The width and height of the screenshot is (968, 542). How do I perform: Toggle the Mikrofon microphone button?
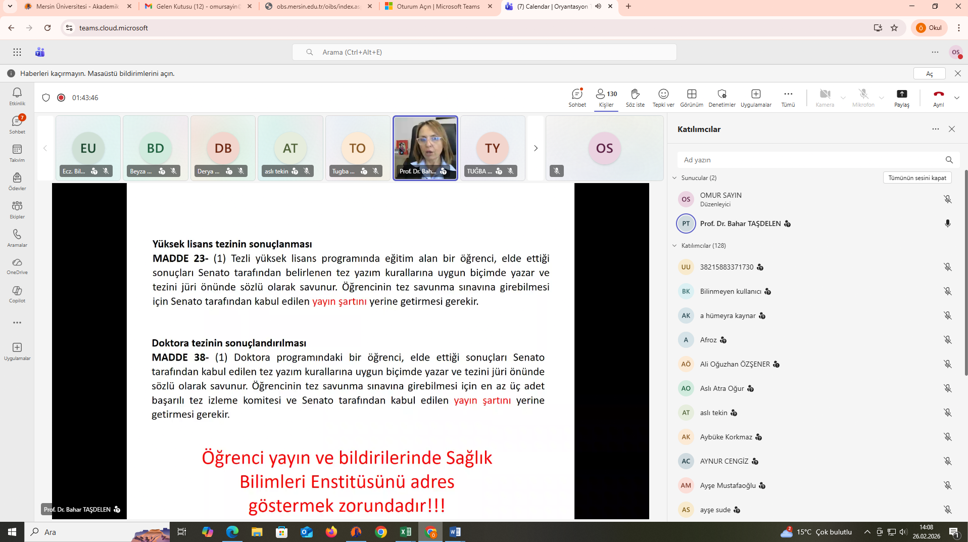[863, 97]
